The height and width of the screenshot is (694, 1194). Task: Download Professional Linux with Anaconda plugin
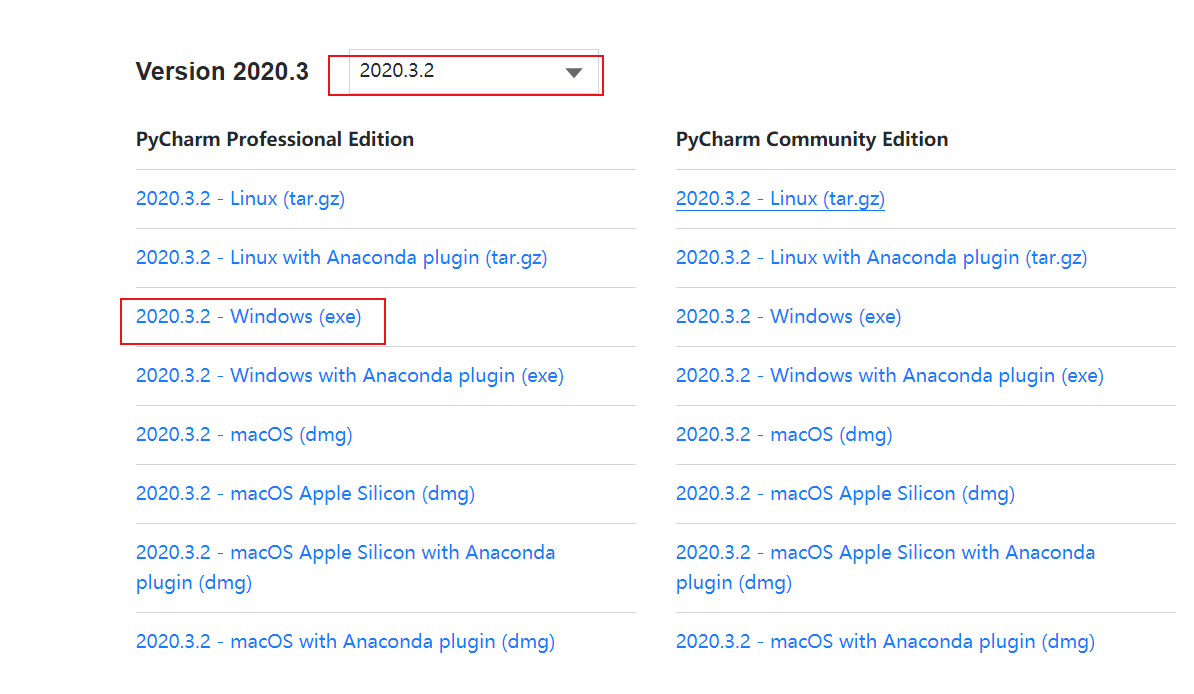point(341,257)
